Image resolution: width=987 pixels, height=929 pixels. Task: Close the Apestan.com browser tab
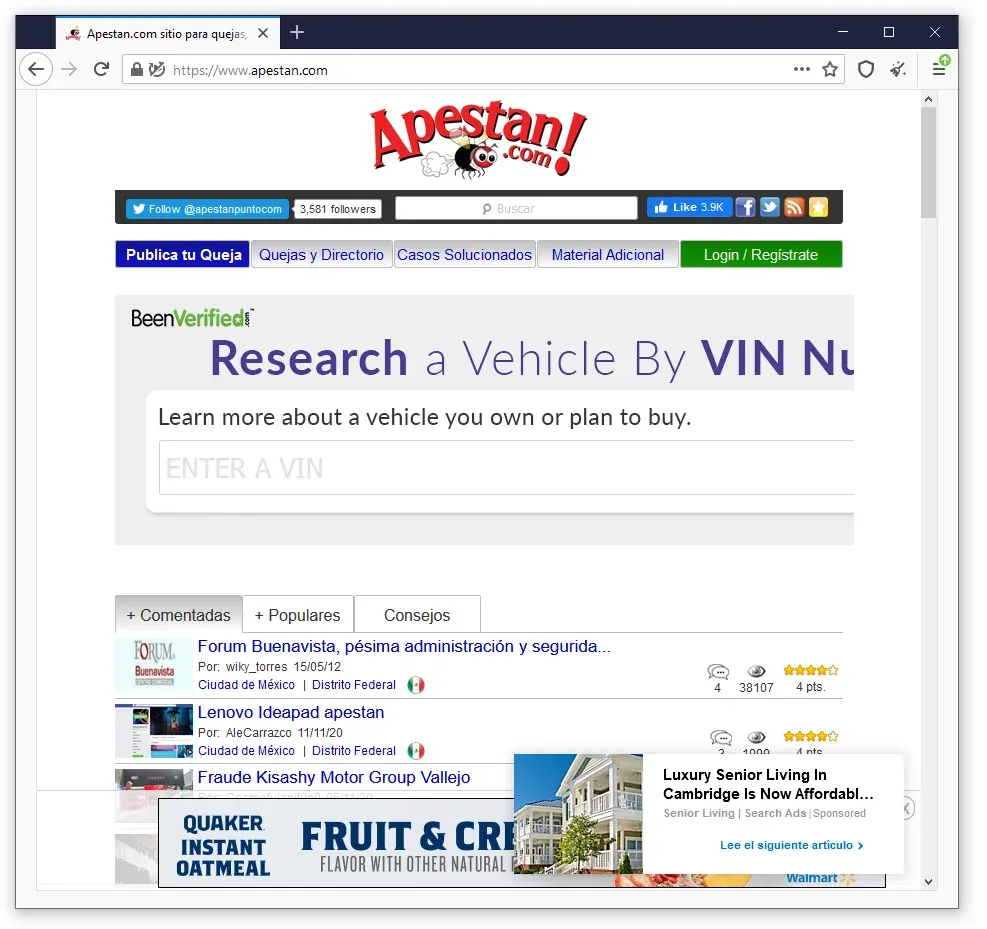pos(263,33)
